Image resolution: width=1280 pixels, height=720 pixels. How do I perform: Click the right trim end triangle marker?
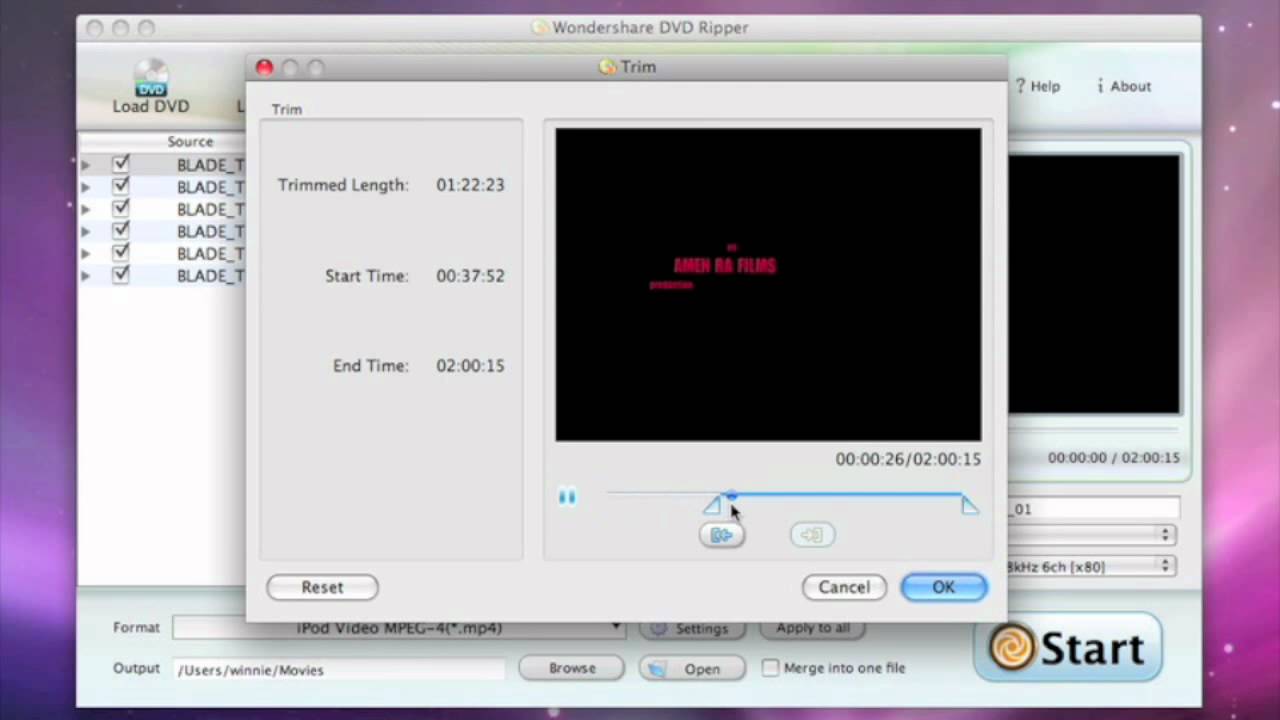[x=969, y=506]
